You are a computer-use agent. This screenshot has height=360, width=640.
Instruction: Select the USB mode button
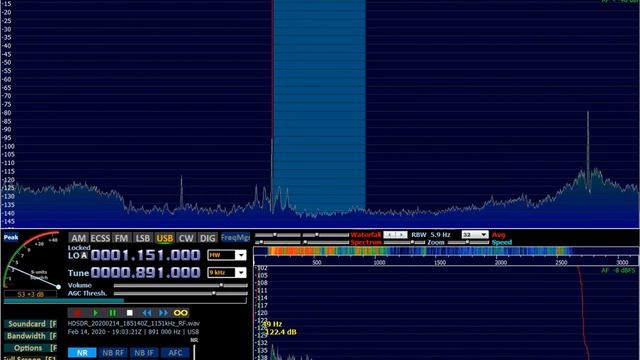164,238
